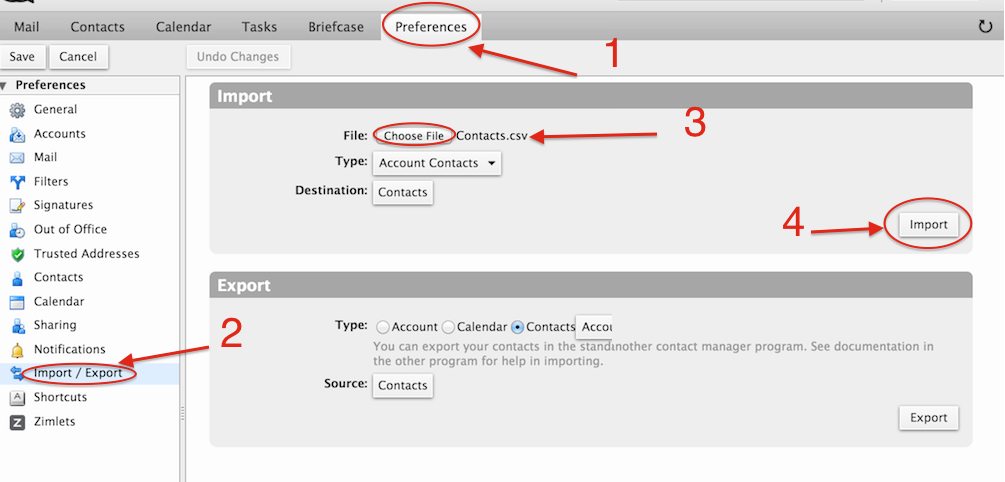Image resolution: width=1005 pixels, height=482 pixels.
Task: Click the Choose File button
Action: coord(413,136)
